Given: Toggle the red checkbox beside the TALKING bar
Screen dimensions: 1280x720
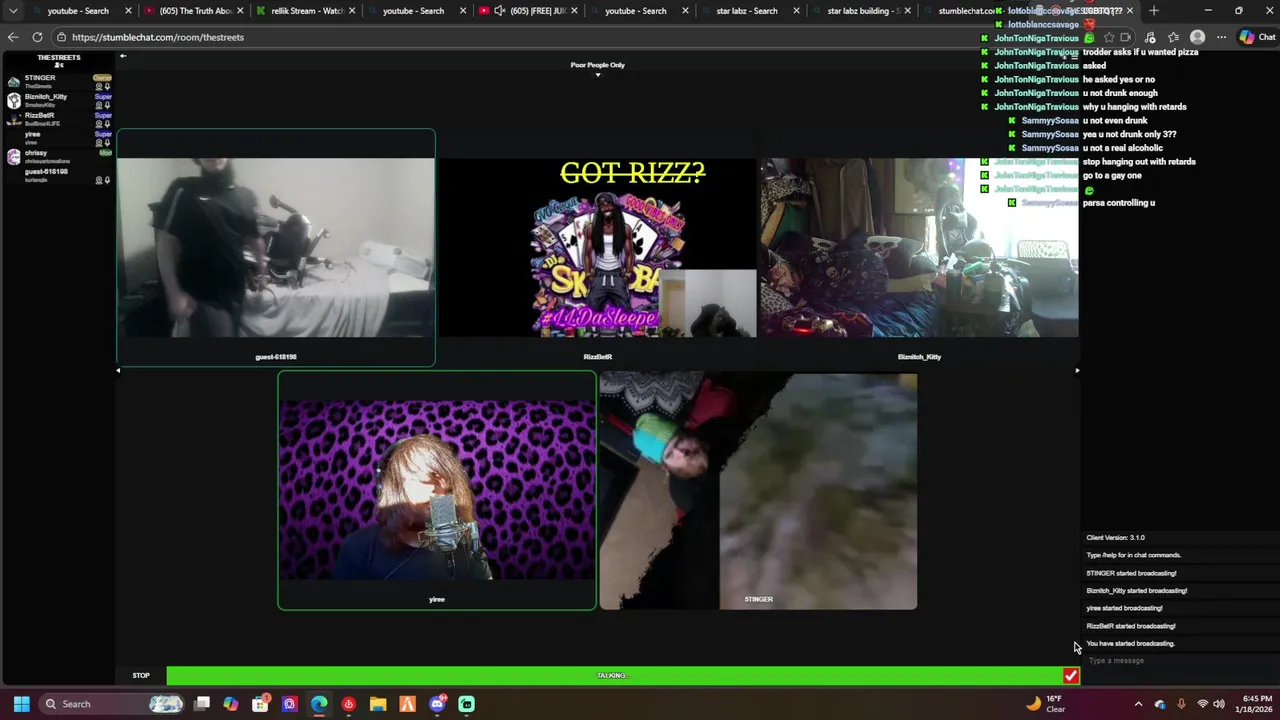Looking at the screenshot, I should (x=1071, y=676).
